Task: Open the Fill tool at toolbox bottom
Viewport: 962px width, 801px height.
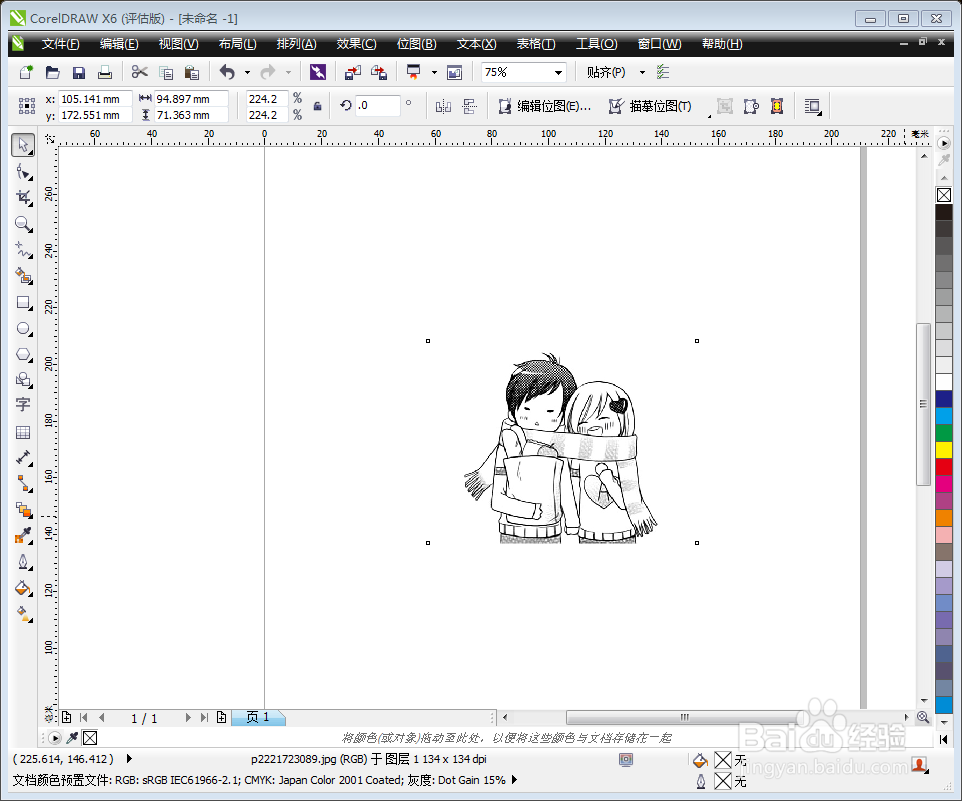Action: 24,589
